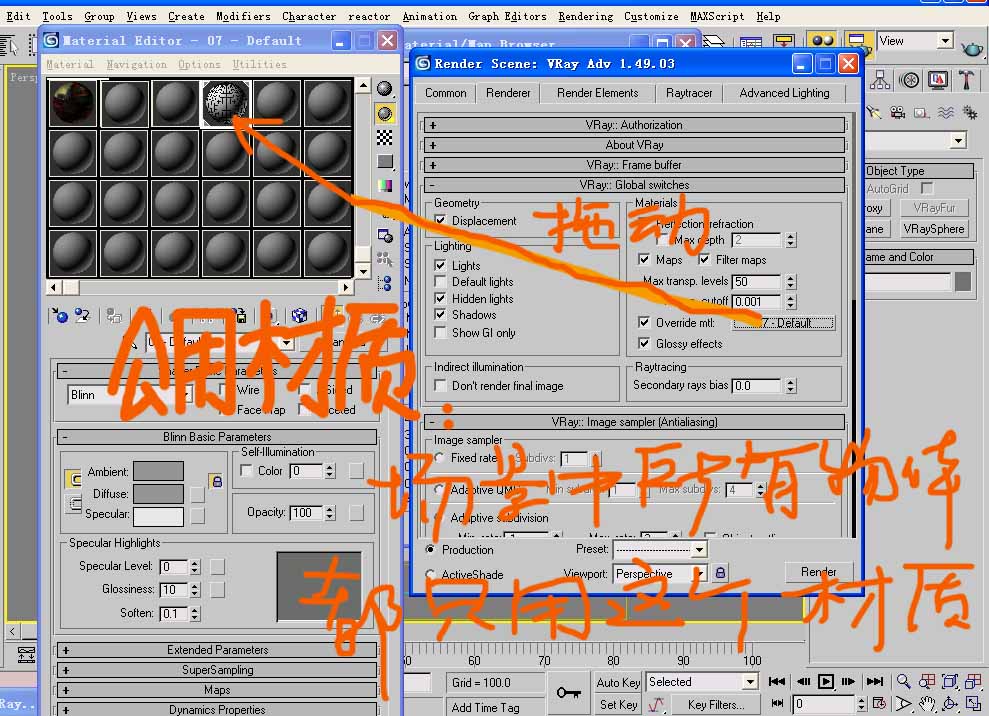Image resolution: width=989 pixels, height=716 pixels.
Task: Select the Pan hand icon near bottom right
Action: tap(928, 703)
